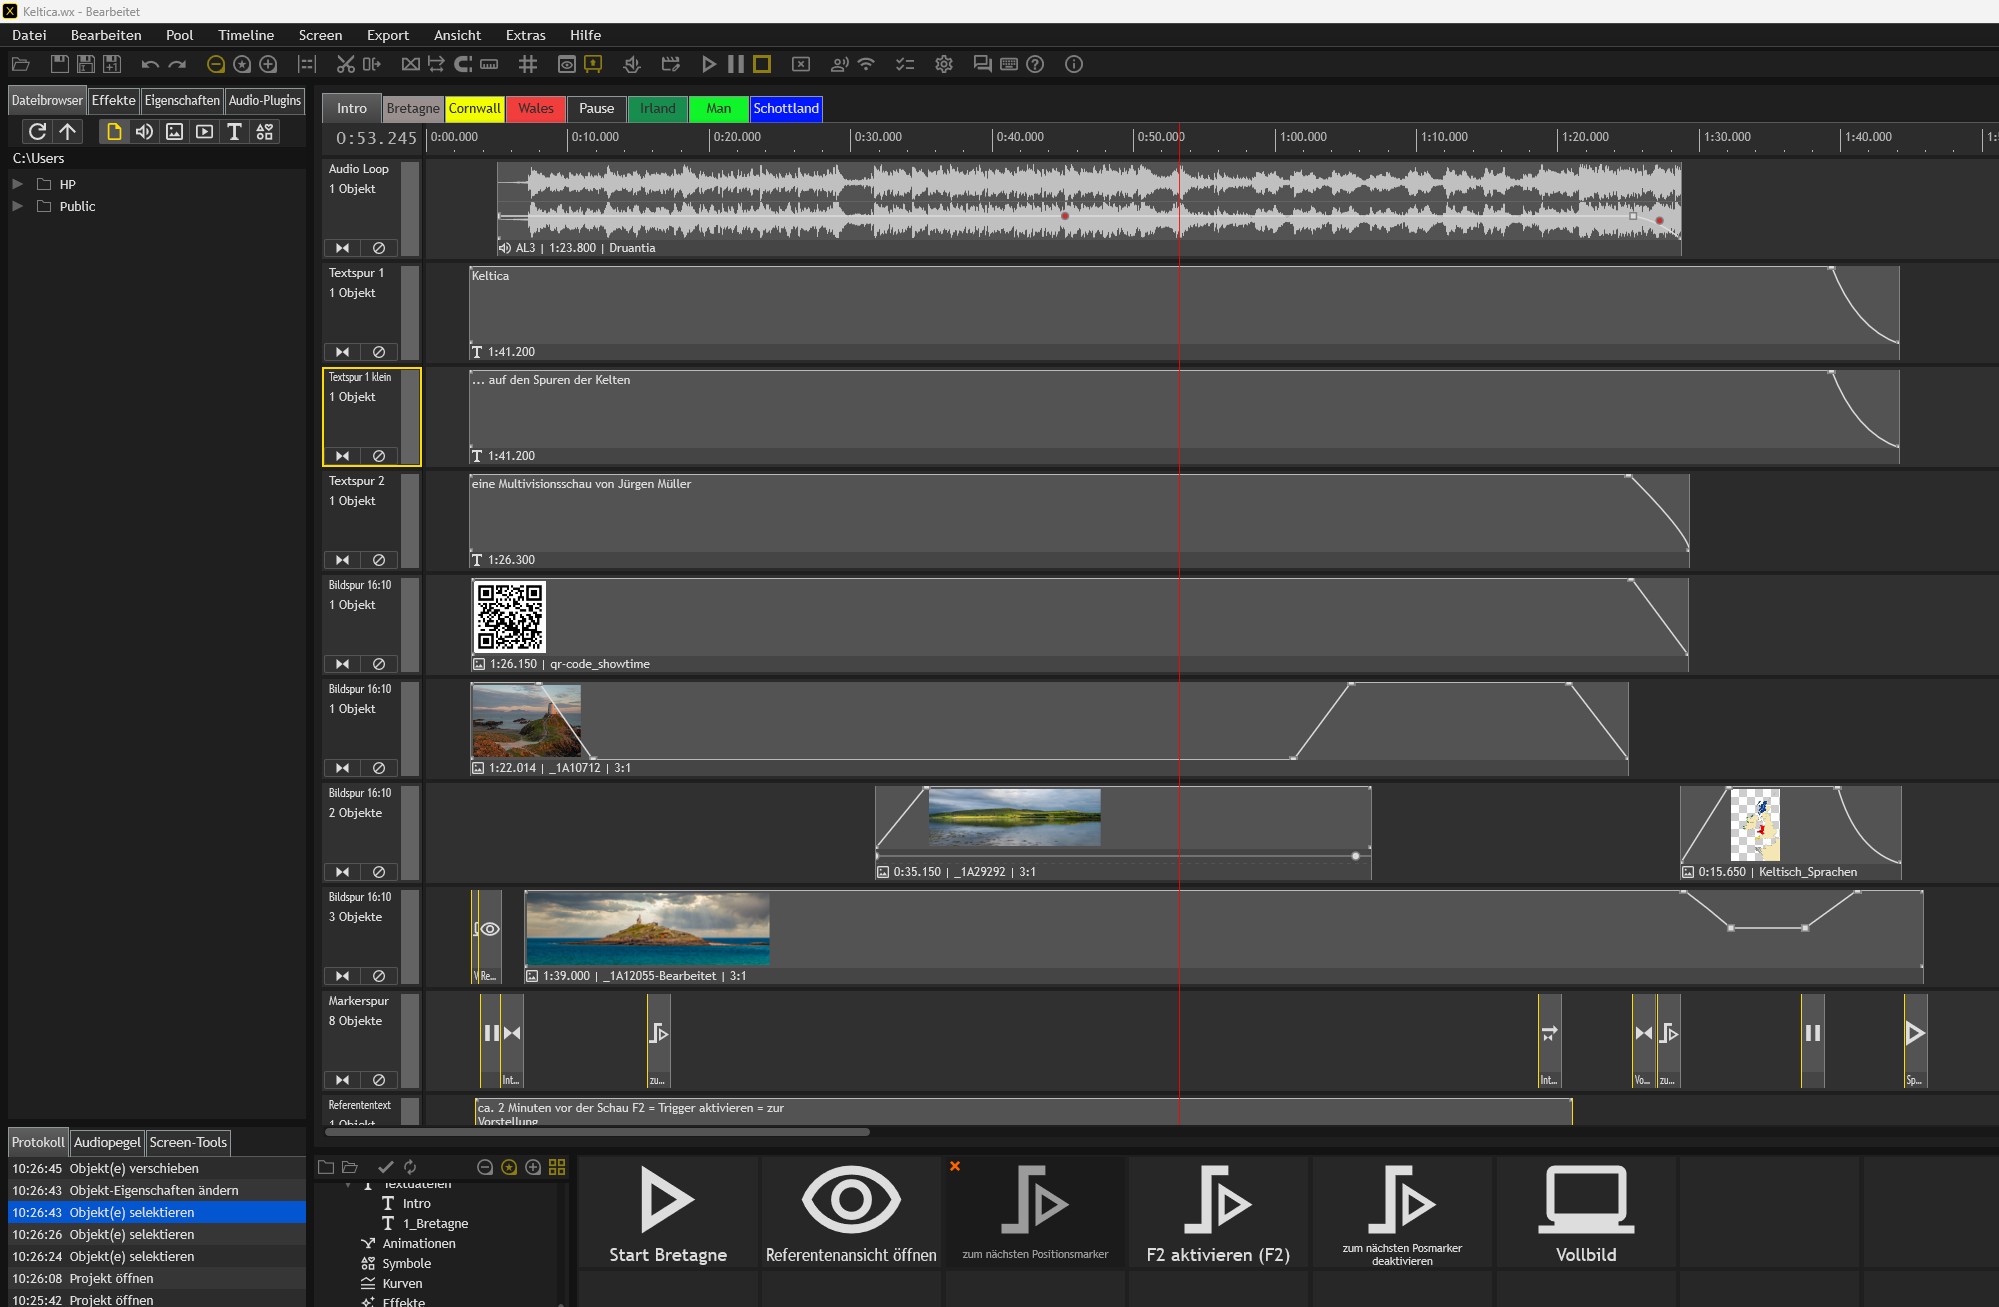Toggle the pool grid view icon
1999x1307 pixels.
[x=557, y=1167]
